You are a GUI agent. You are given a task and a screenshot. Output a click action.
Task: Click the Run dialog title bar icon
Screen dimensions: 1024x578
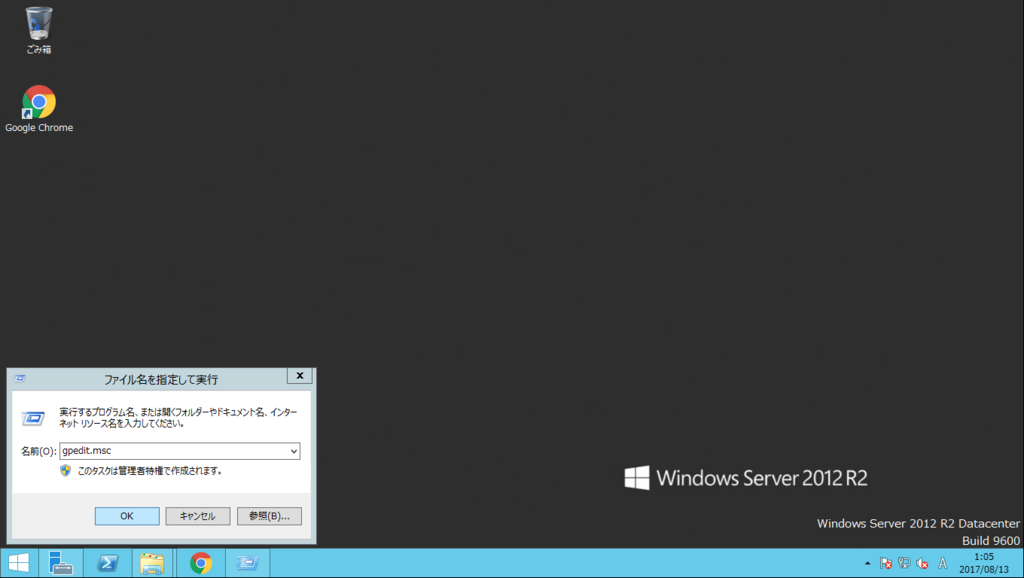20,379
